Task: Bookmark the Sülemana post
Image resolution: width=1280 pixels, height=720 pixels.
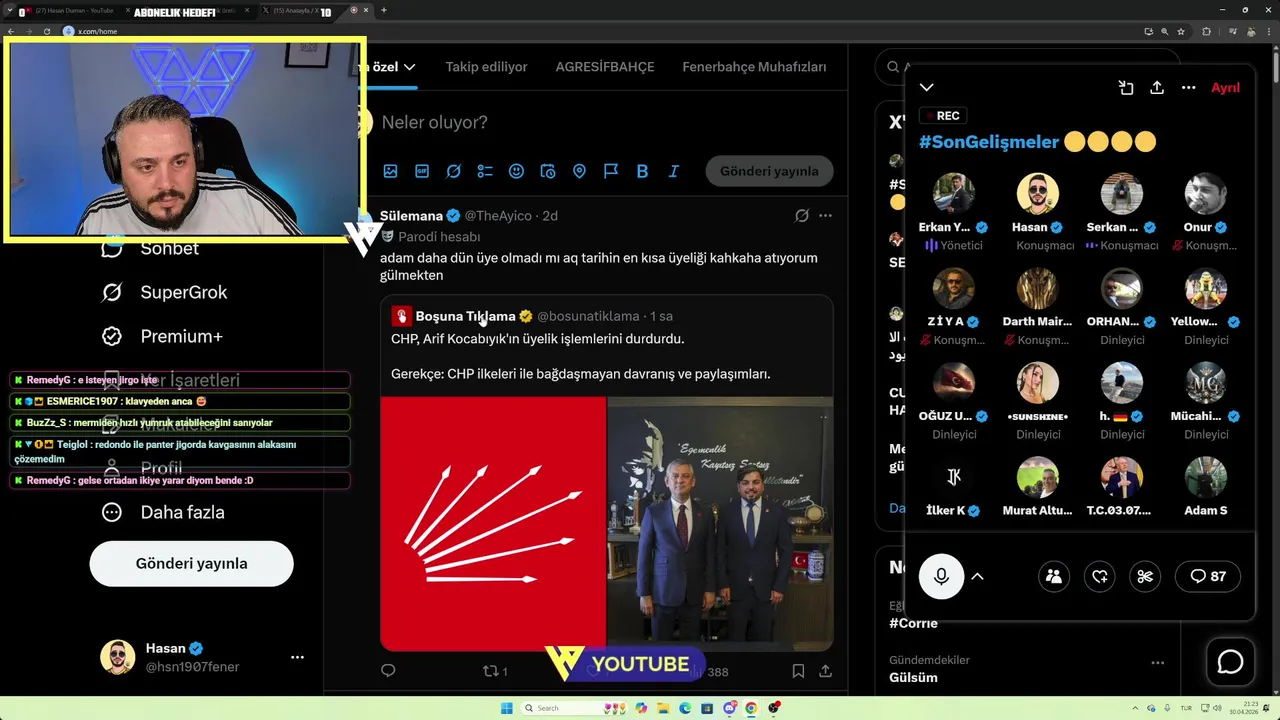Action: 798,671
